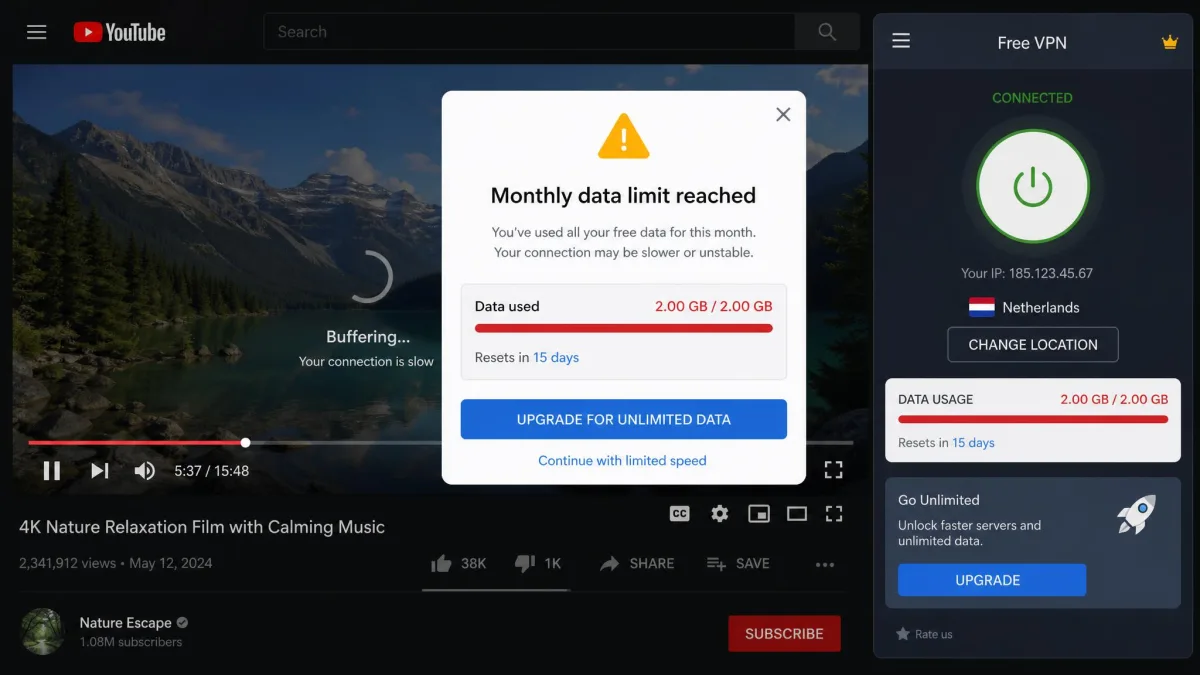Click the 5:37 / 15:48 time display
This screenshot has width=1200, height=675.
211,470
